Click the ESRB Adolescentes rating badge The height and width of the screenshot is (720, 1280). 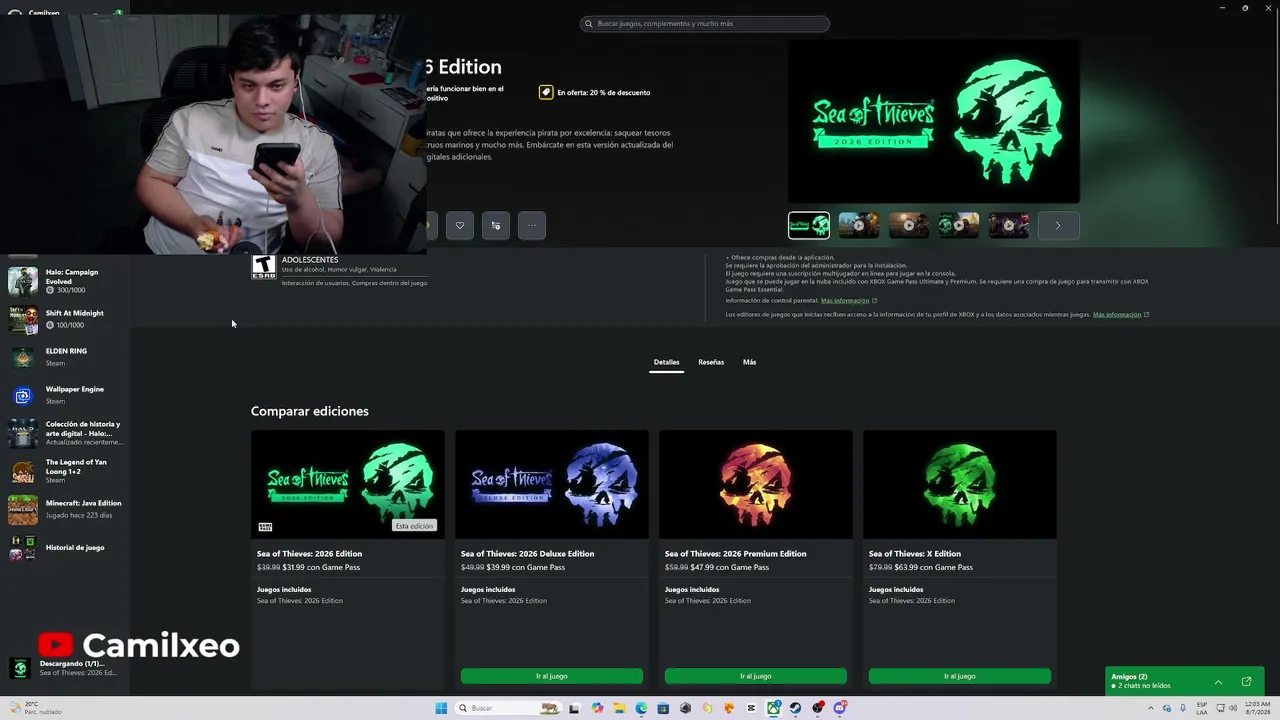click(x=263, y=266)
